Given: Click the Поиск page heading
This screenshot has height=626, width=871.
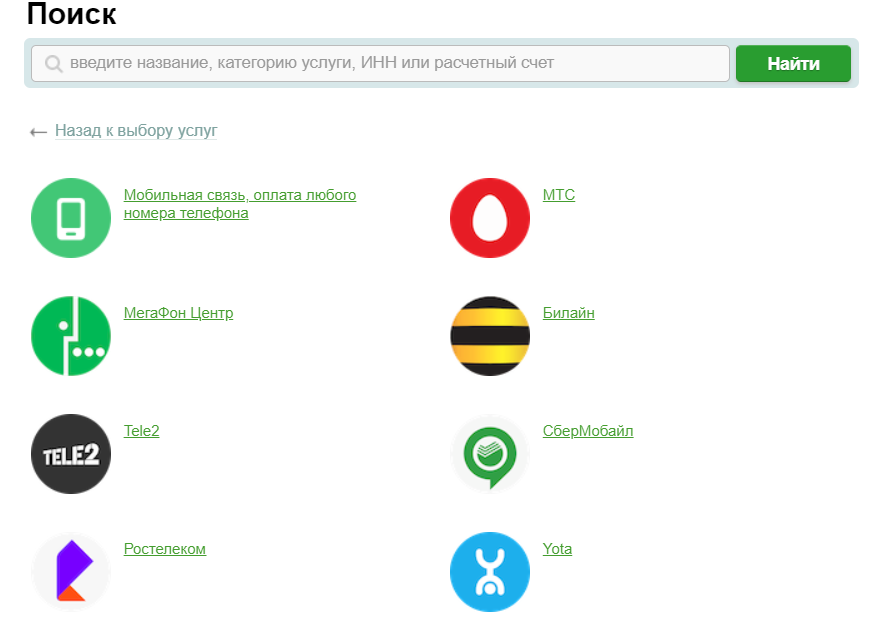Looking at the screenshot, I should pos(72,14).
